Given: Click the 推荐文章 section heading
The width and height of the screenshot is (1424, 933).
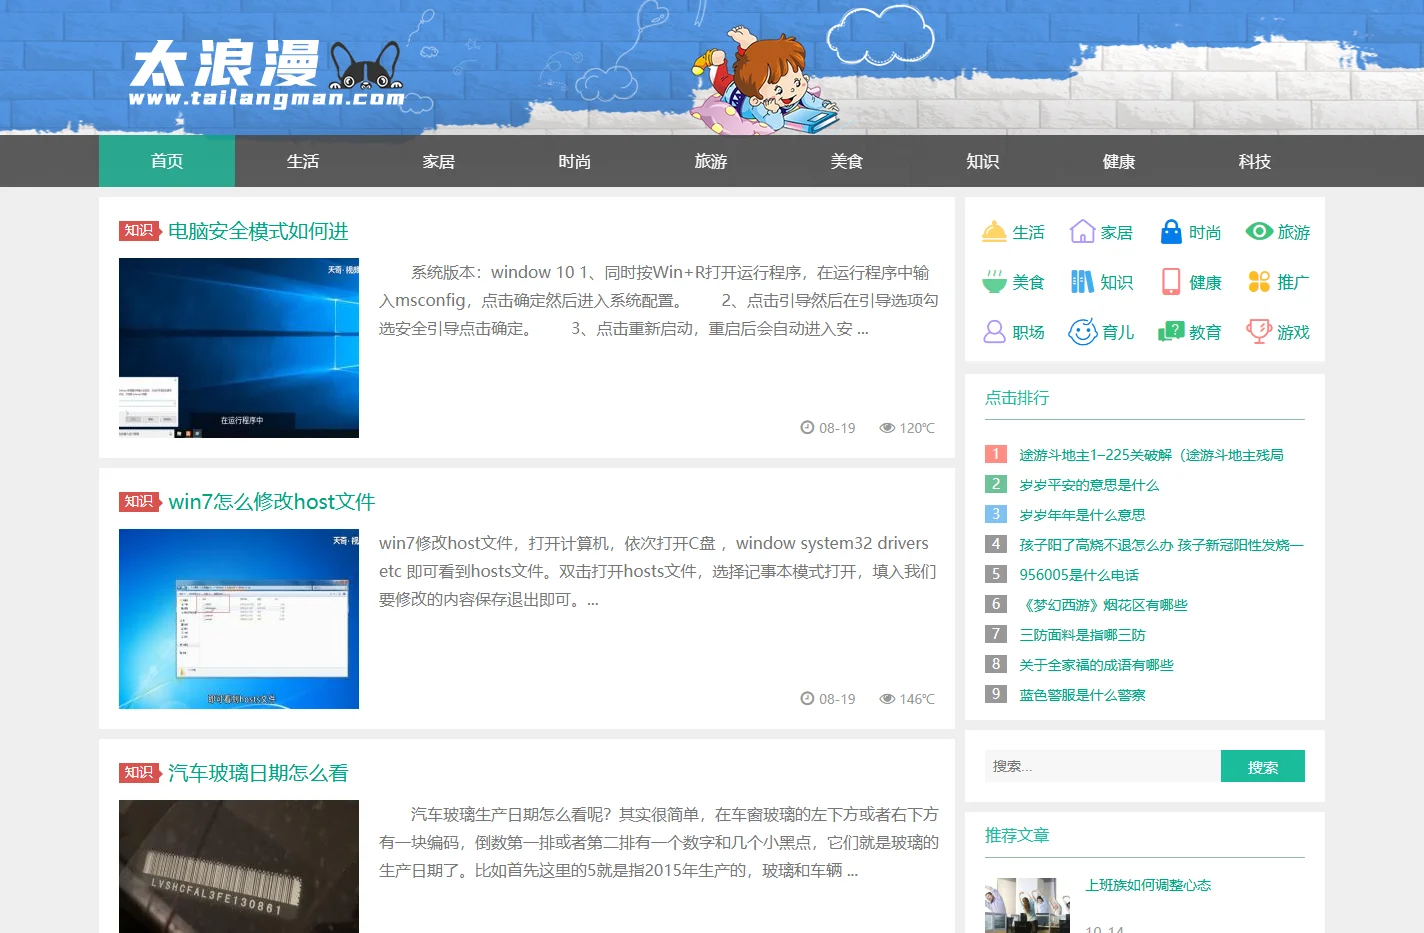Looking at the screenshot, I should (x=1017, y=835).
